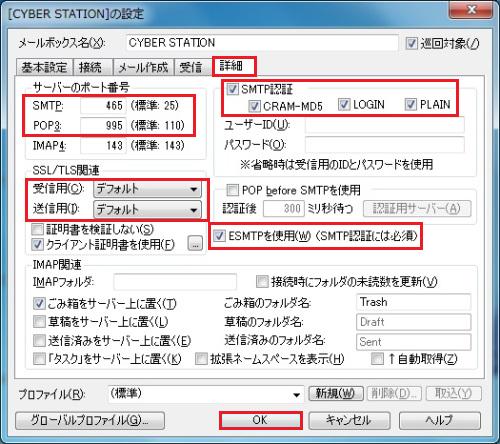Open client certificate browse button (...)
The width and height of the screenshot is (500, 444).
[195, 243]
